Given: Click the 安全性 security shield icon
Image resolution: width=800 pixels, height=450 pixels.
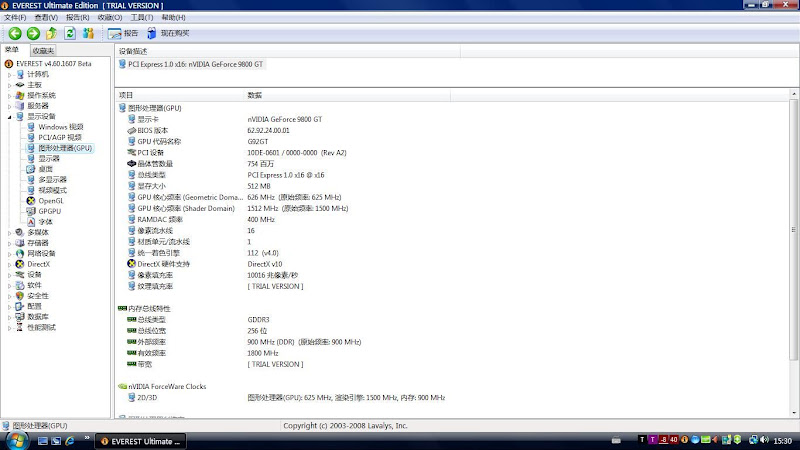Looking at the screenshot, I should [19, 296].
